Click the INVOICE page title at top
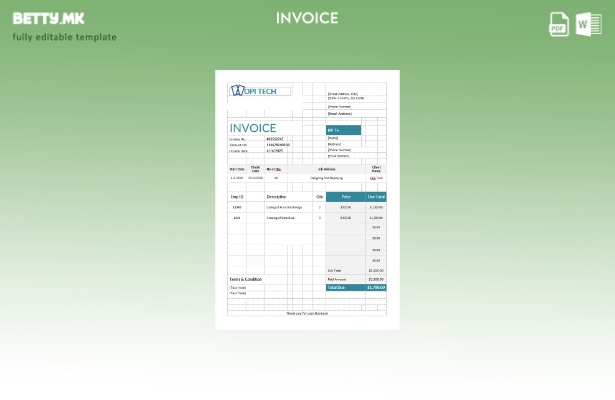 pos(307,18)
